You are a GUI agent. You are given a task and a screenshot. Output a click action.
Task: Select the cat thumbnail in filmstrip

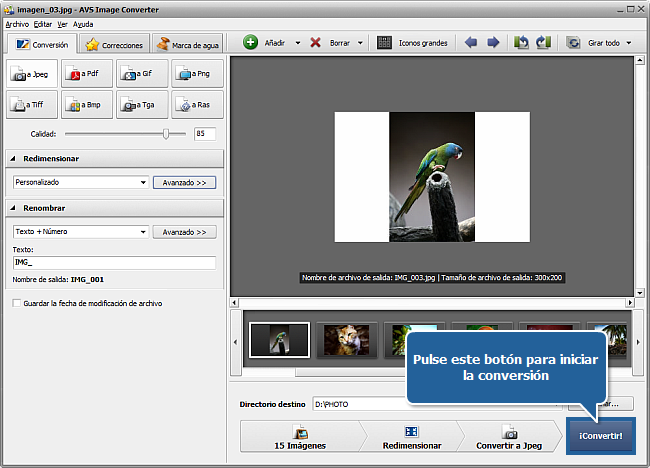pos(347,341)
